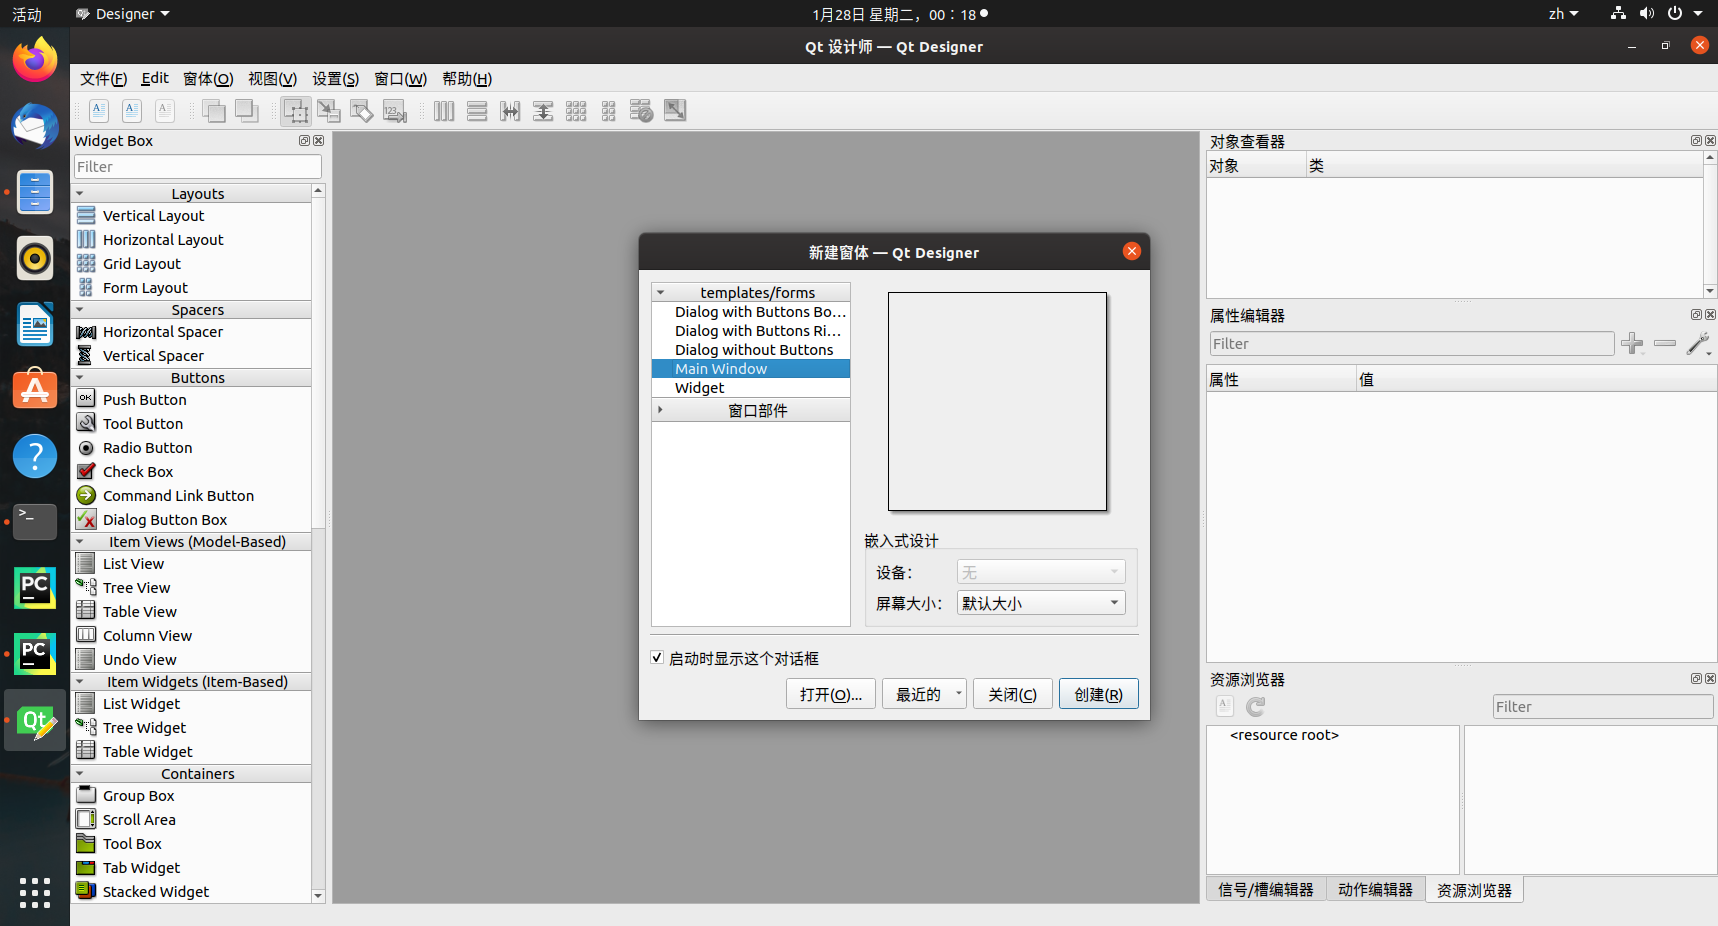
Task: Select Tab Widget in the Widget Box
Action: coord(142,868)
